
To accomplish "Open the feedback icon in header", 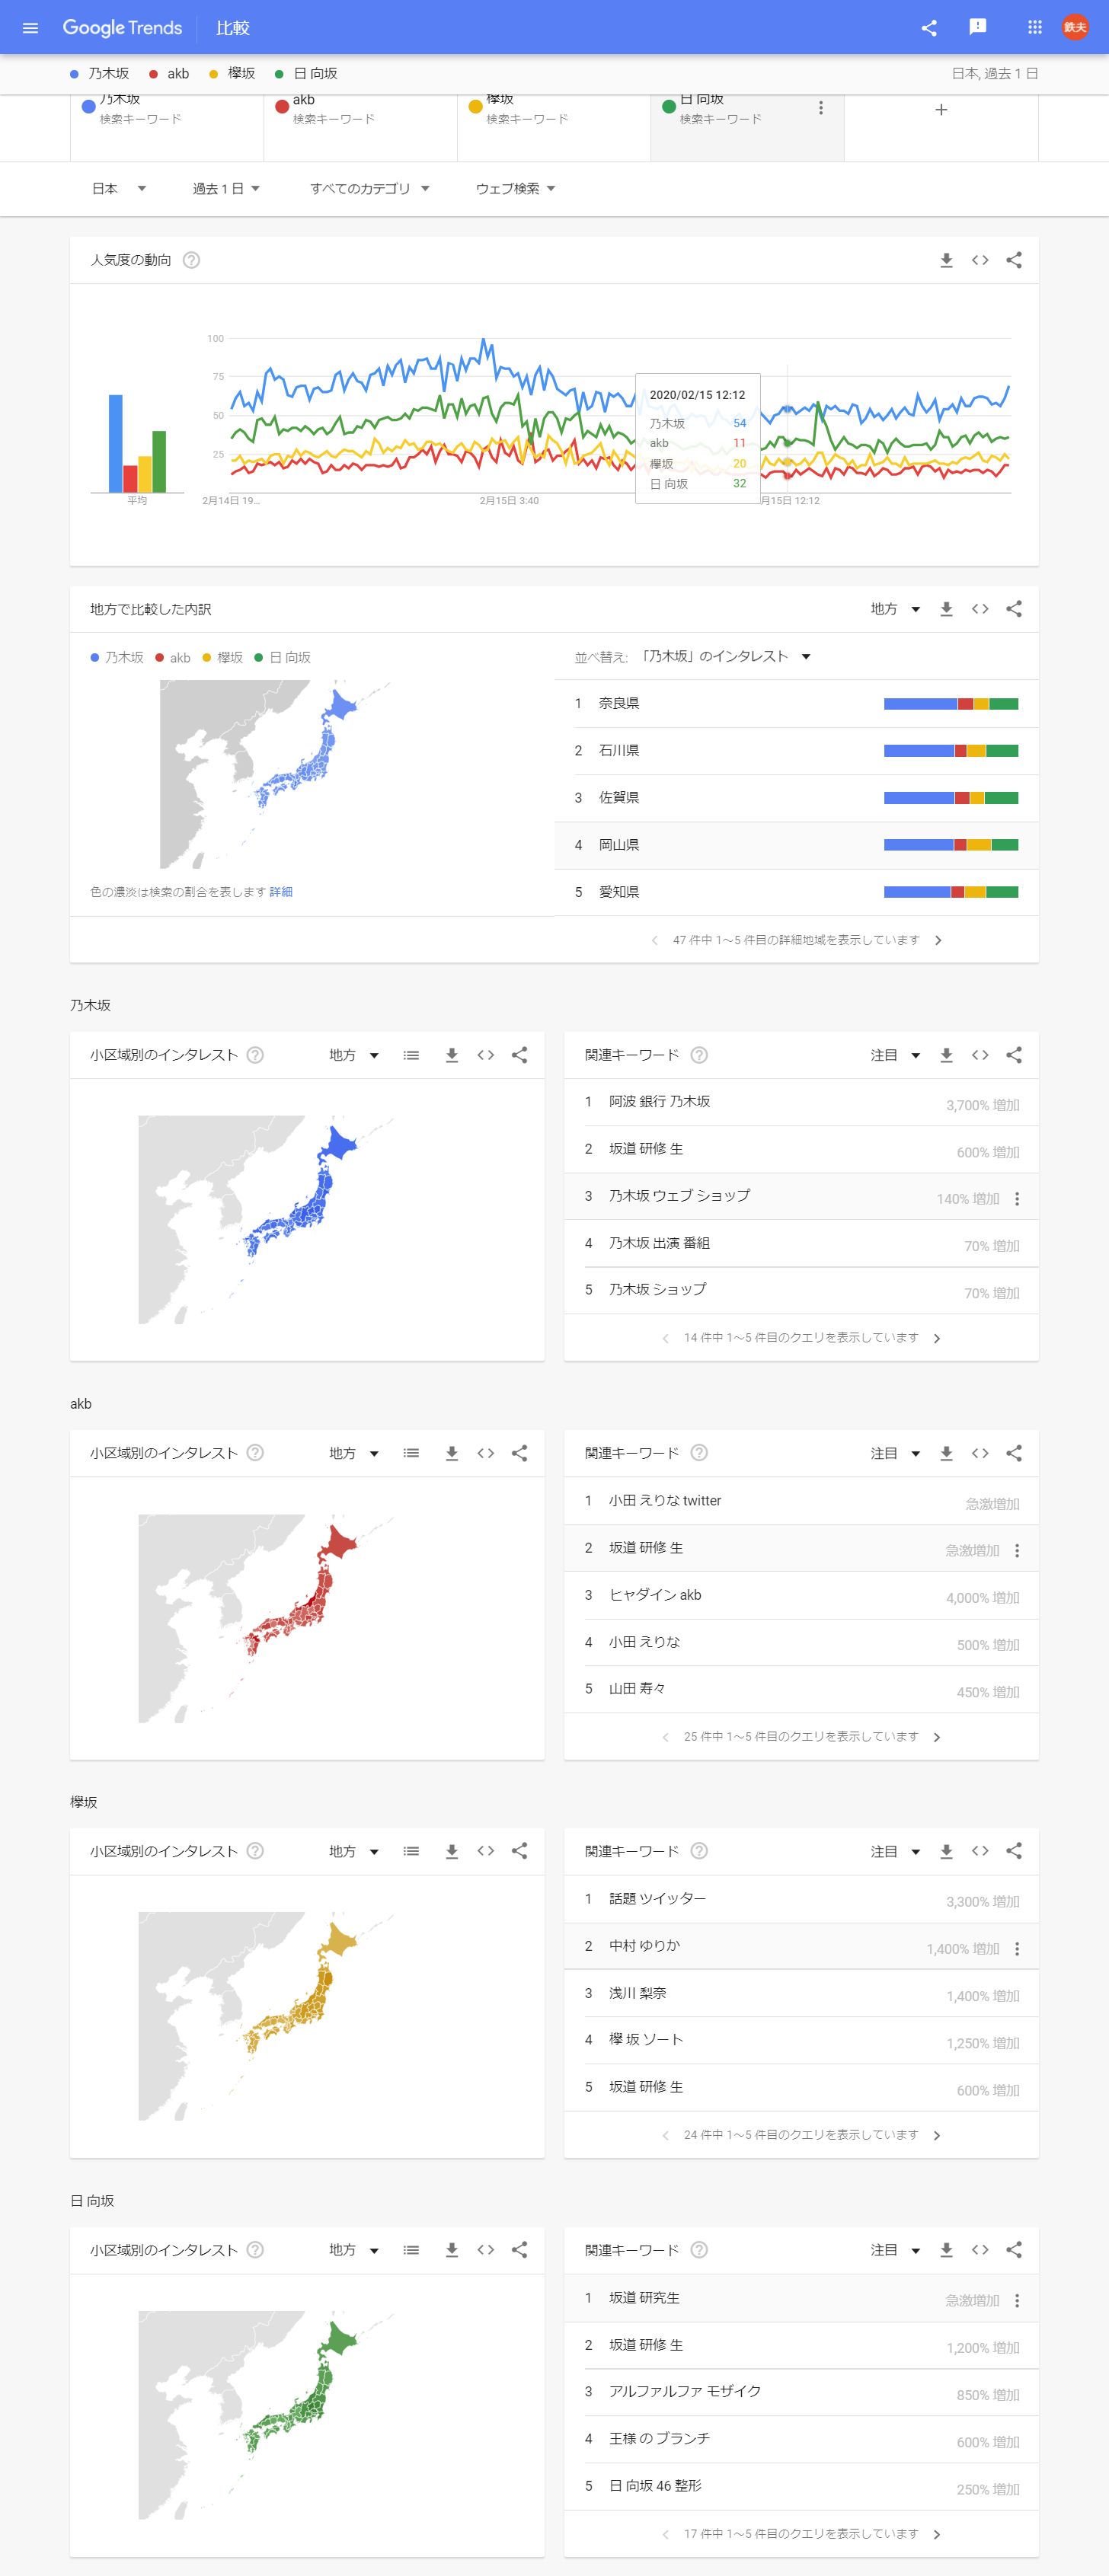I will point(978,27).
